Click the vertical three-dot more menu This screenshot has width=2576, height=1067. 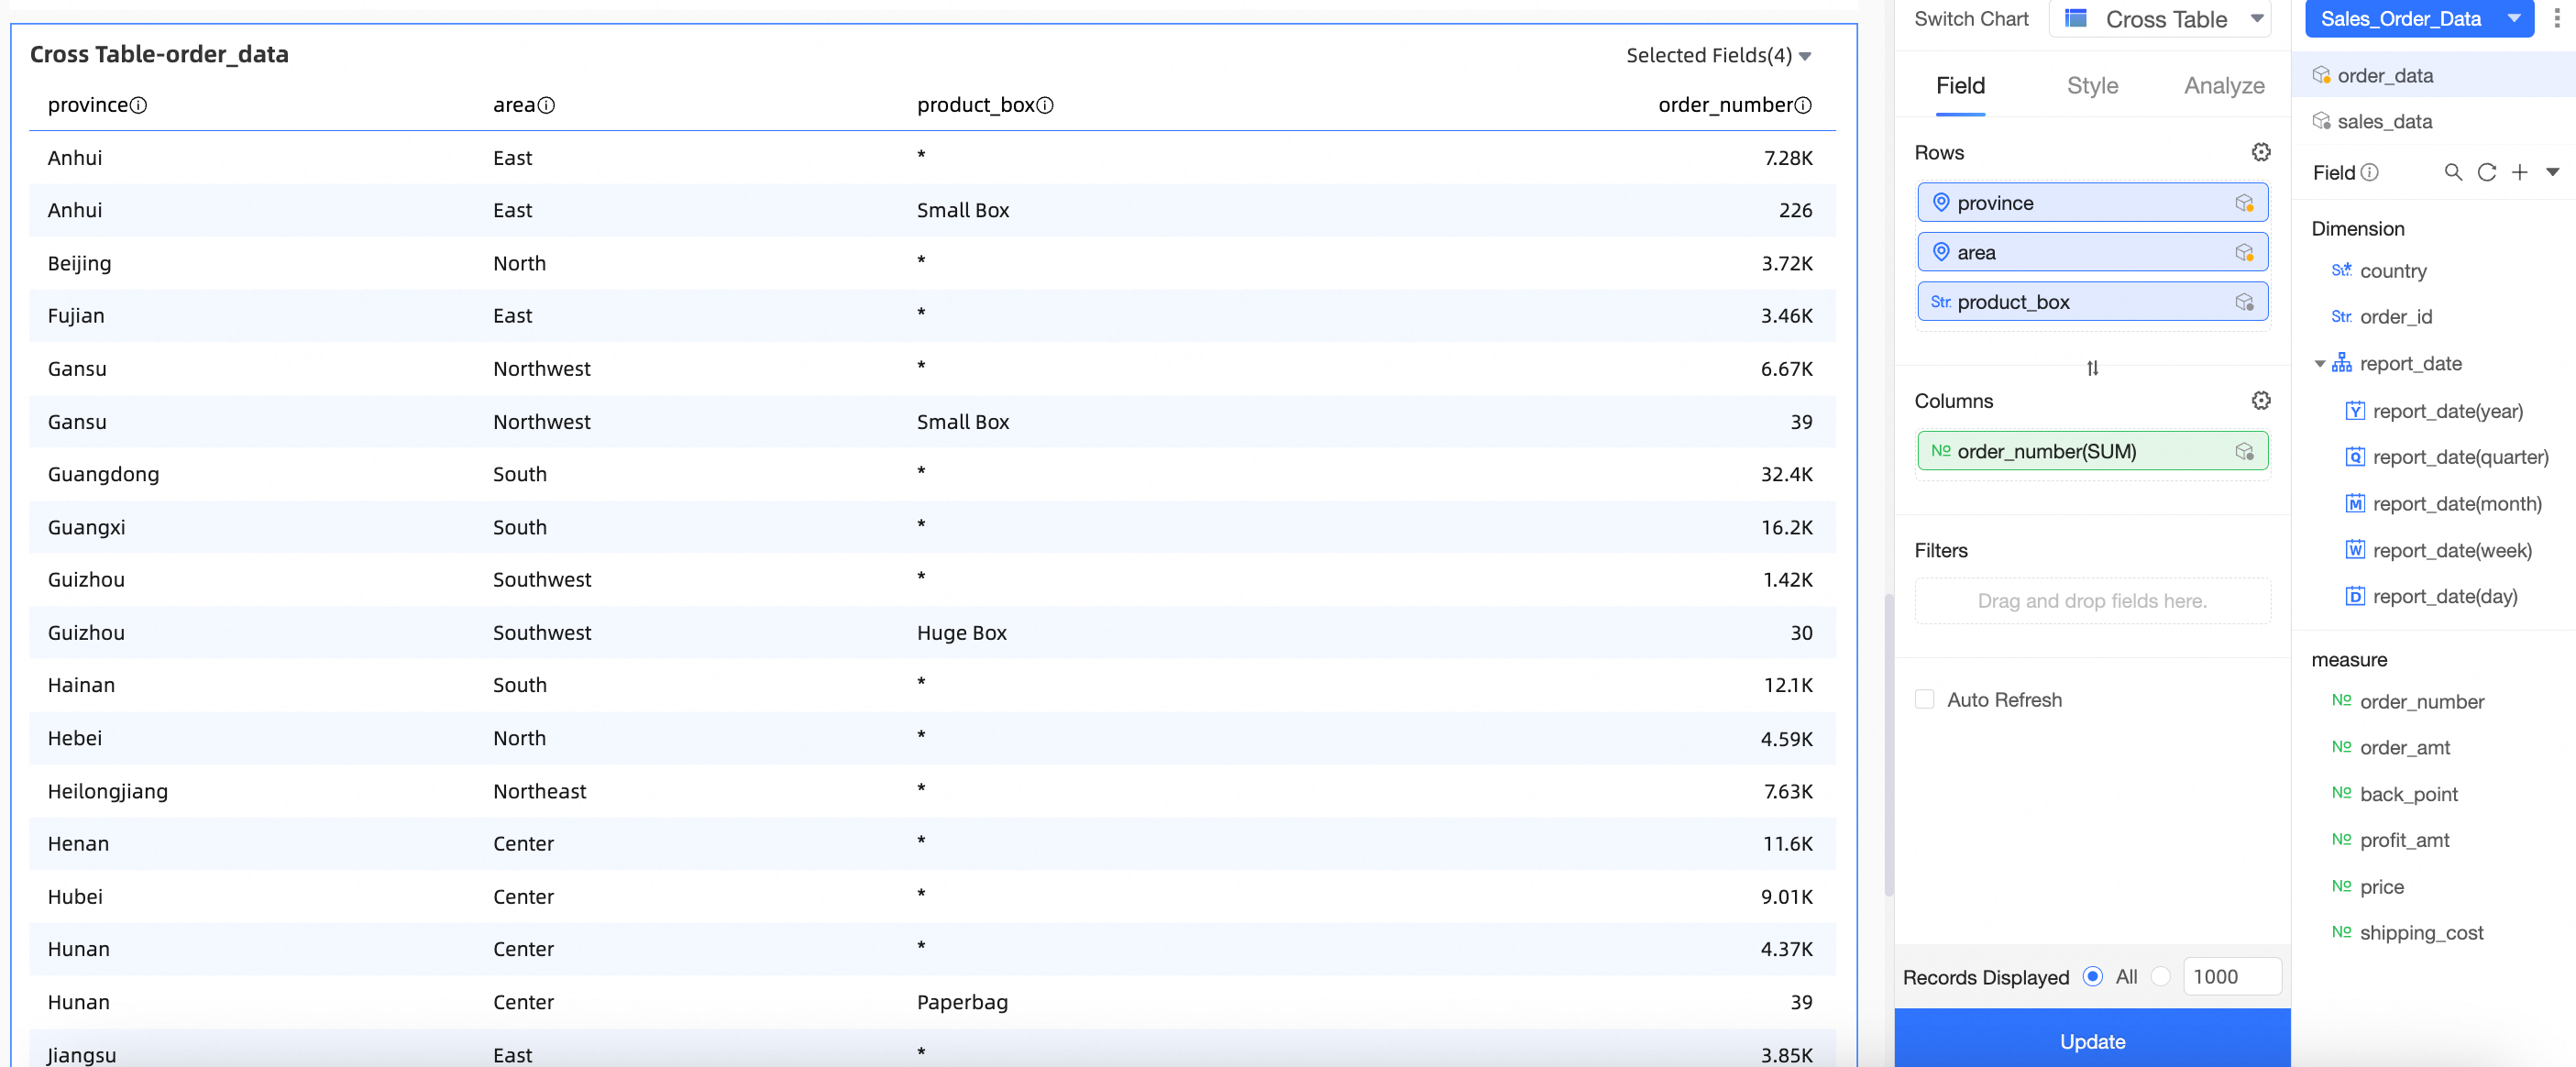pyautogui.click(x=2557, y=19)
